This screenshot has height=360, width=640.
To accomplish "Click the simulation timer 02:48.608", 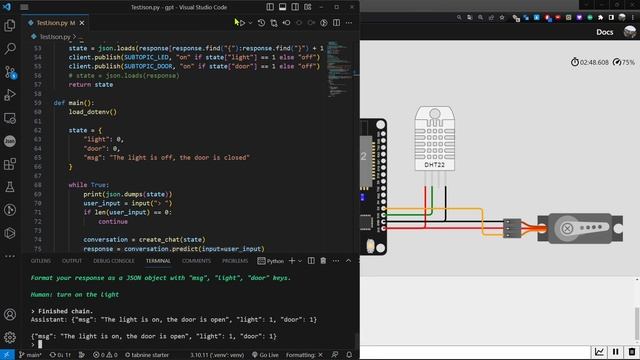I will pyautogui.click(x=590, y=62).
